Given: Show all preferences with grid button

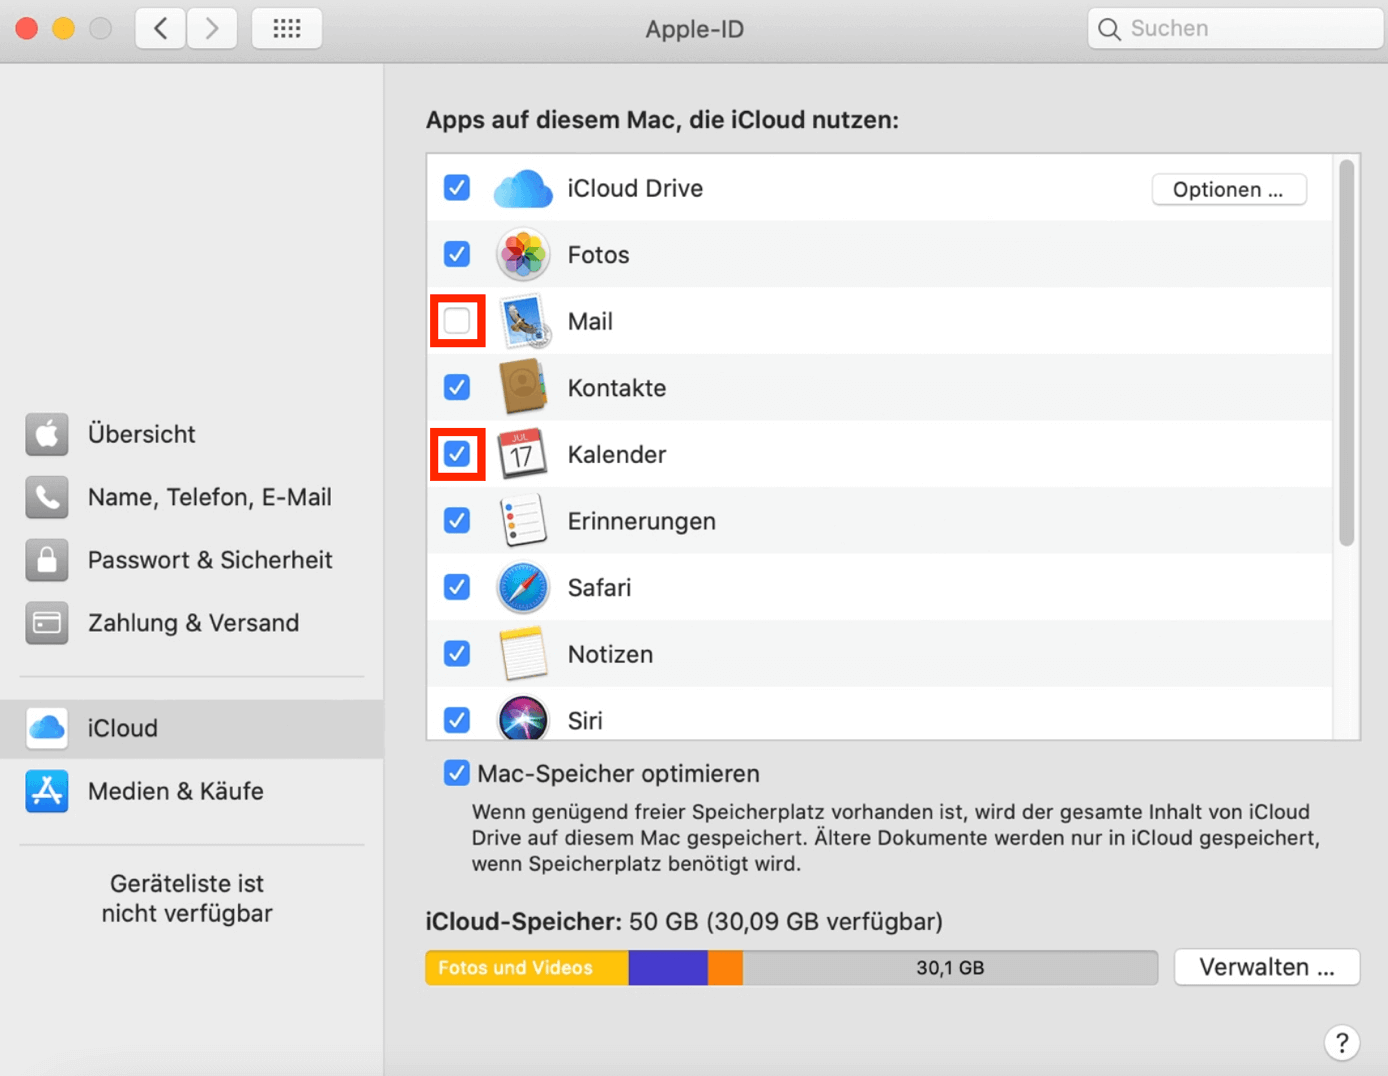Looking at the screenshot, I should click(x=287, y=28).
